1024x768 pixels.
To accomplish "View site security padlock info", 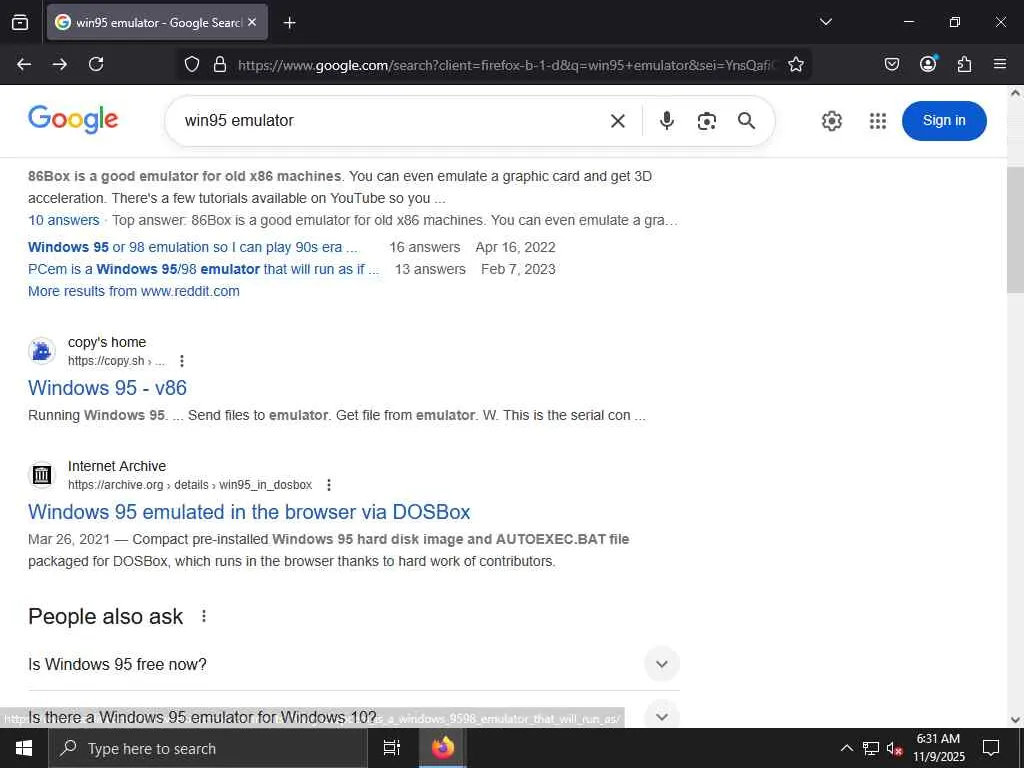I will click(220, 64).
